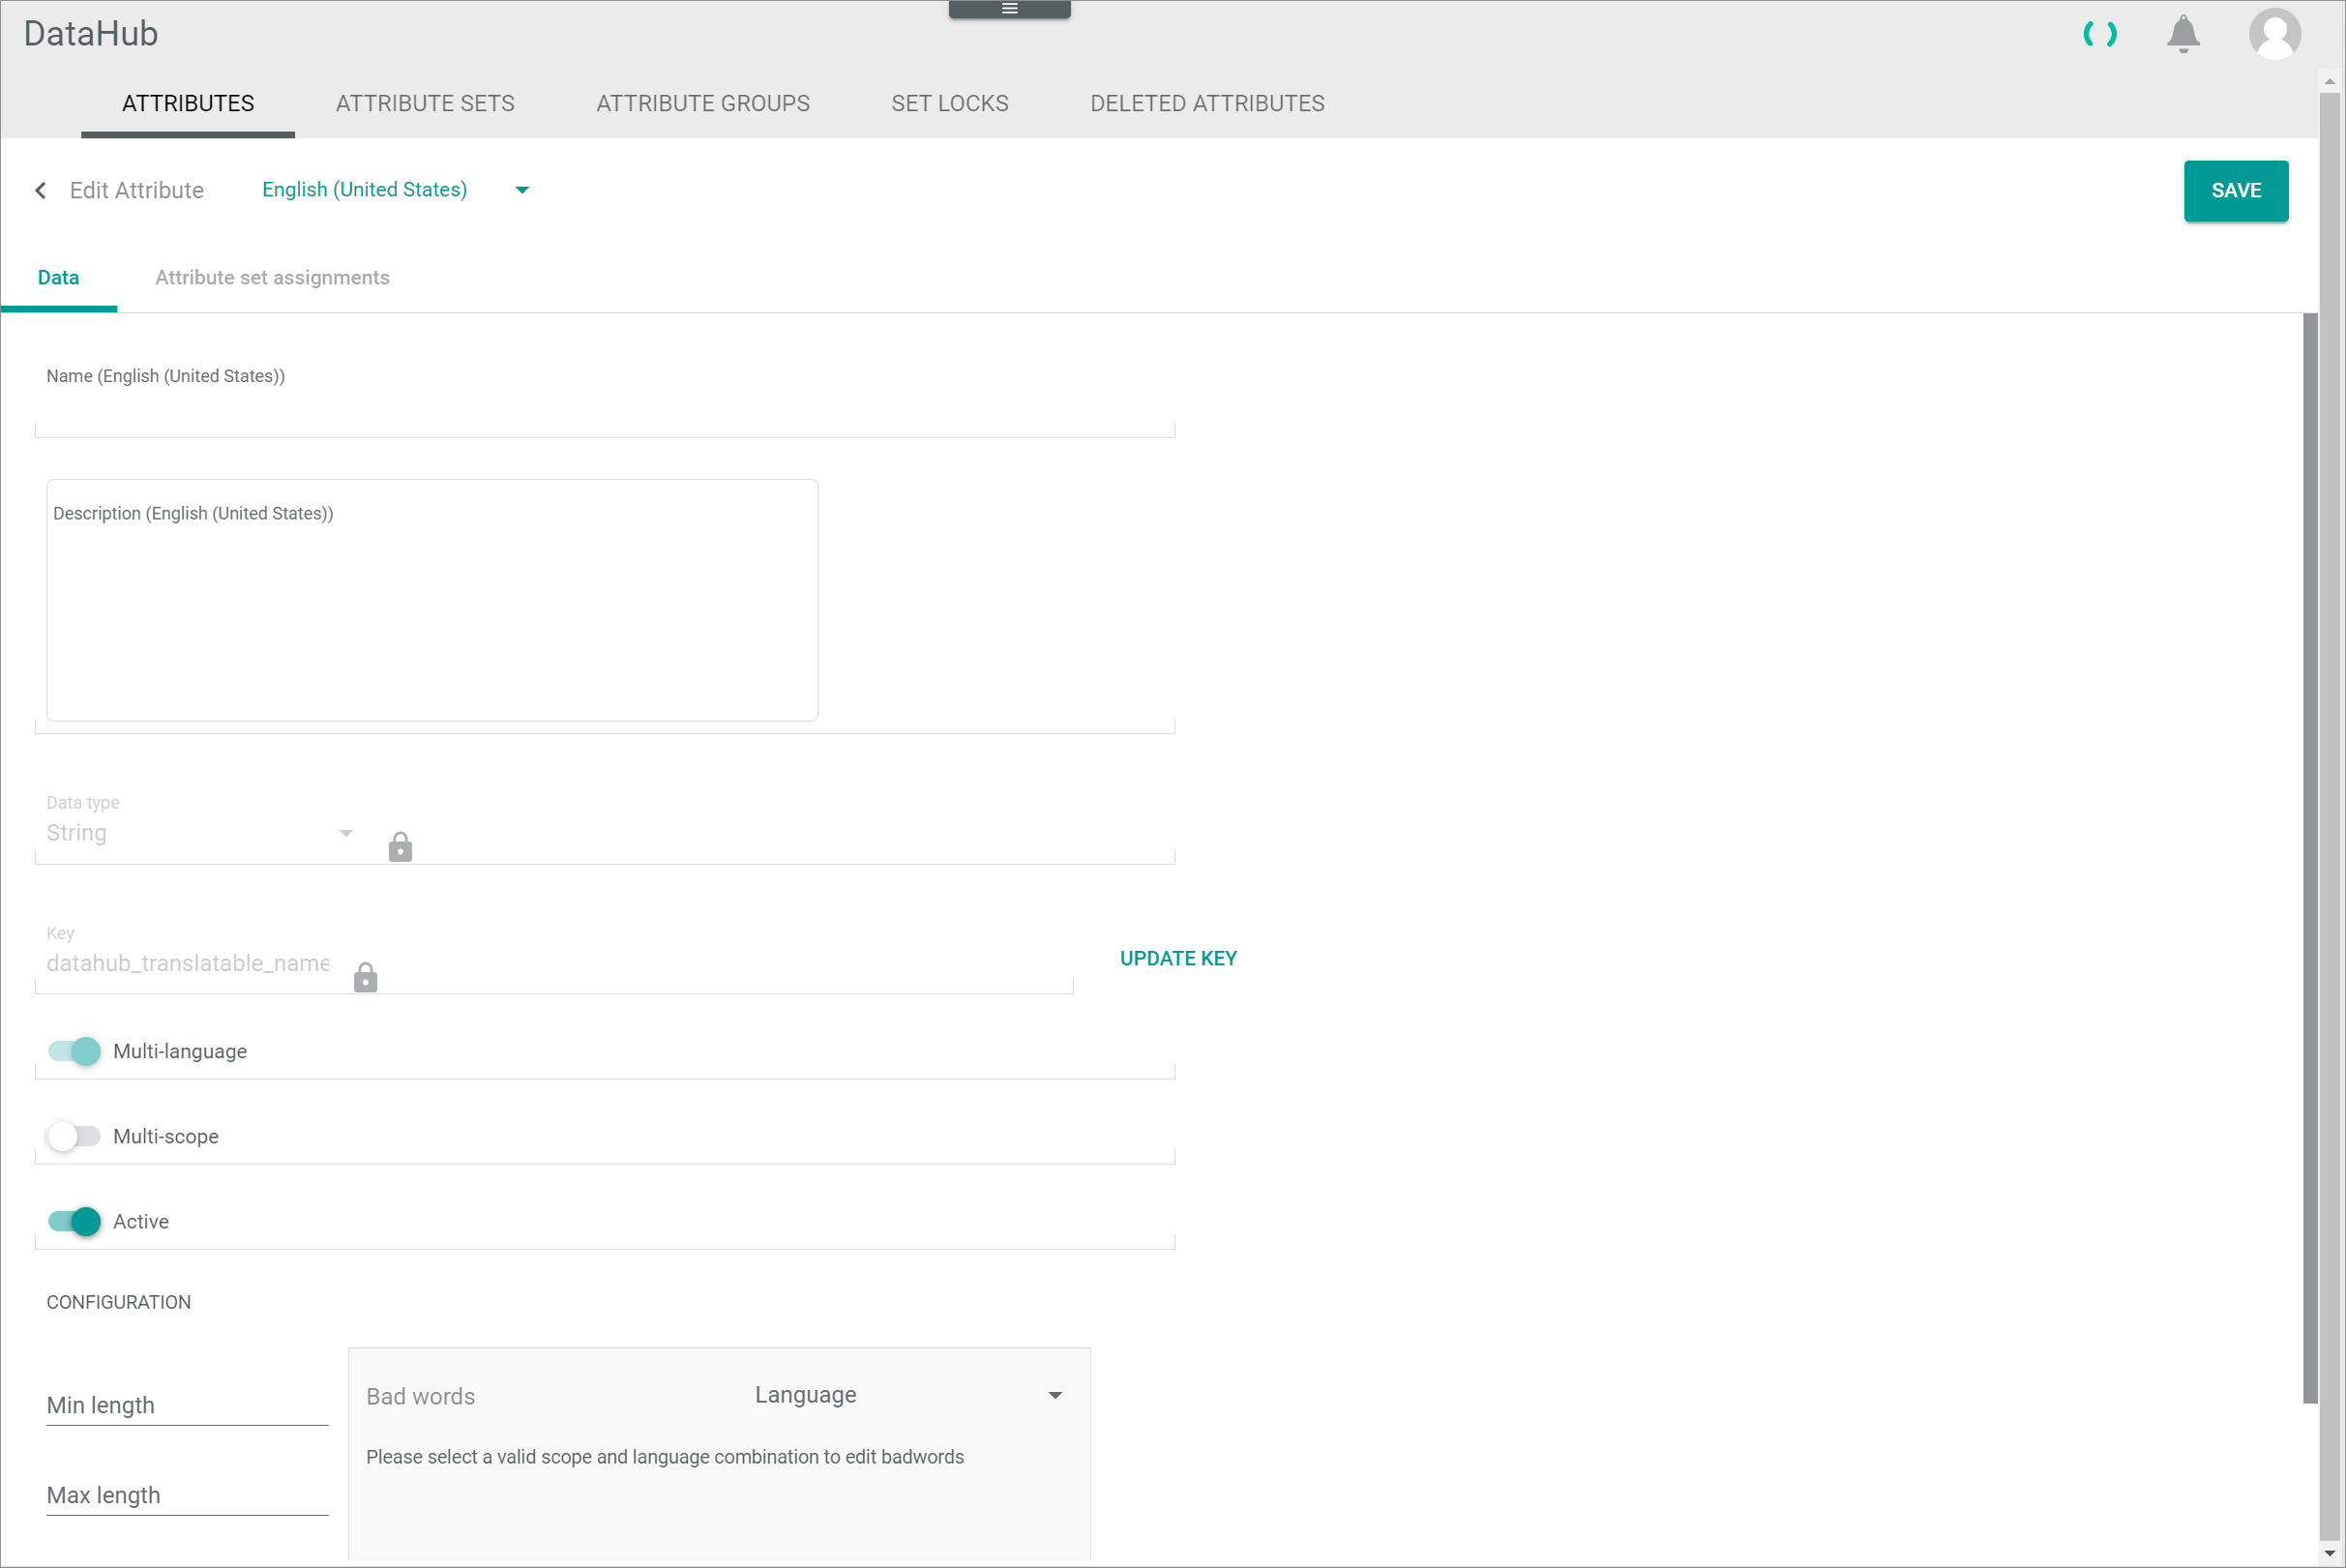Switch to the Attribute set assignments tab

(271, 277)
